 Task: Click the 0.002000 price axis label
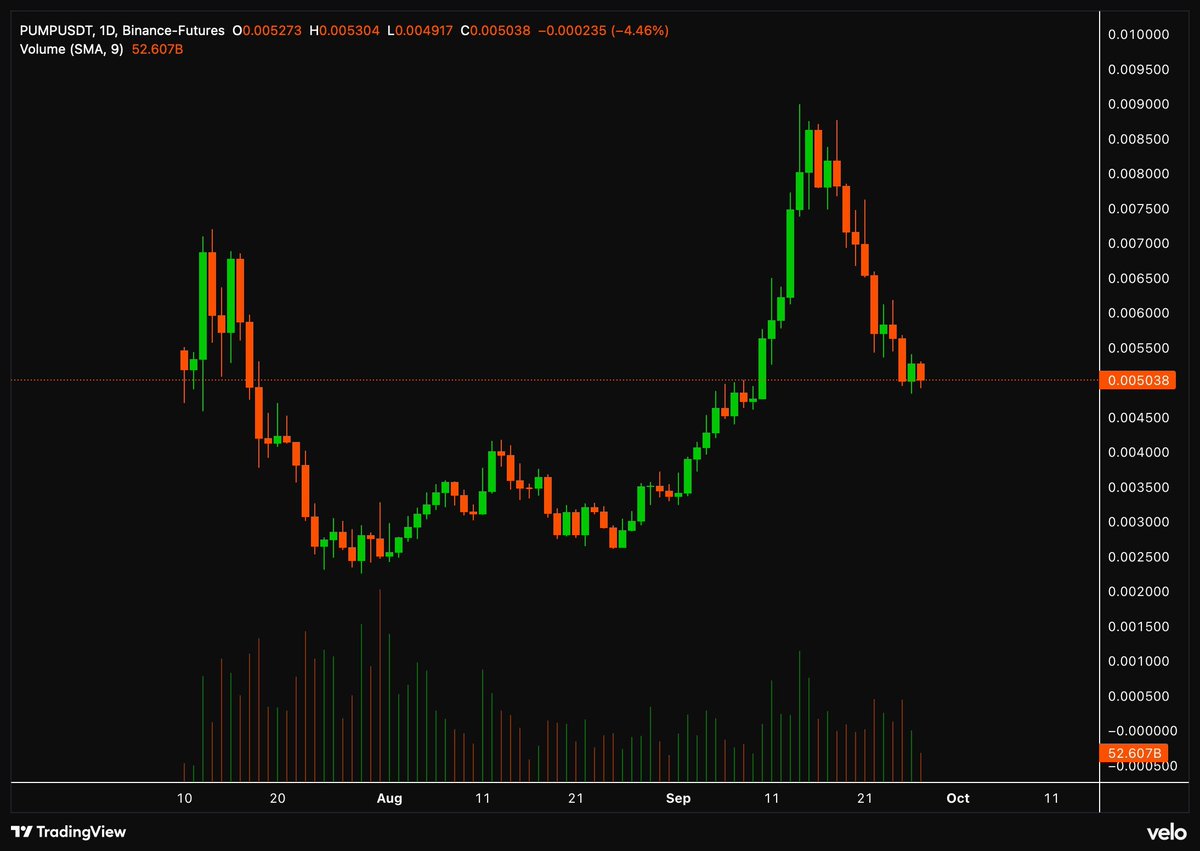(x=1138, y=592)
